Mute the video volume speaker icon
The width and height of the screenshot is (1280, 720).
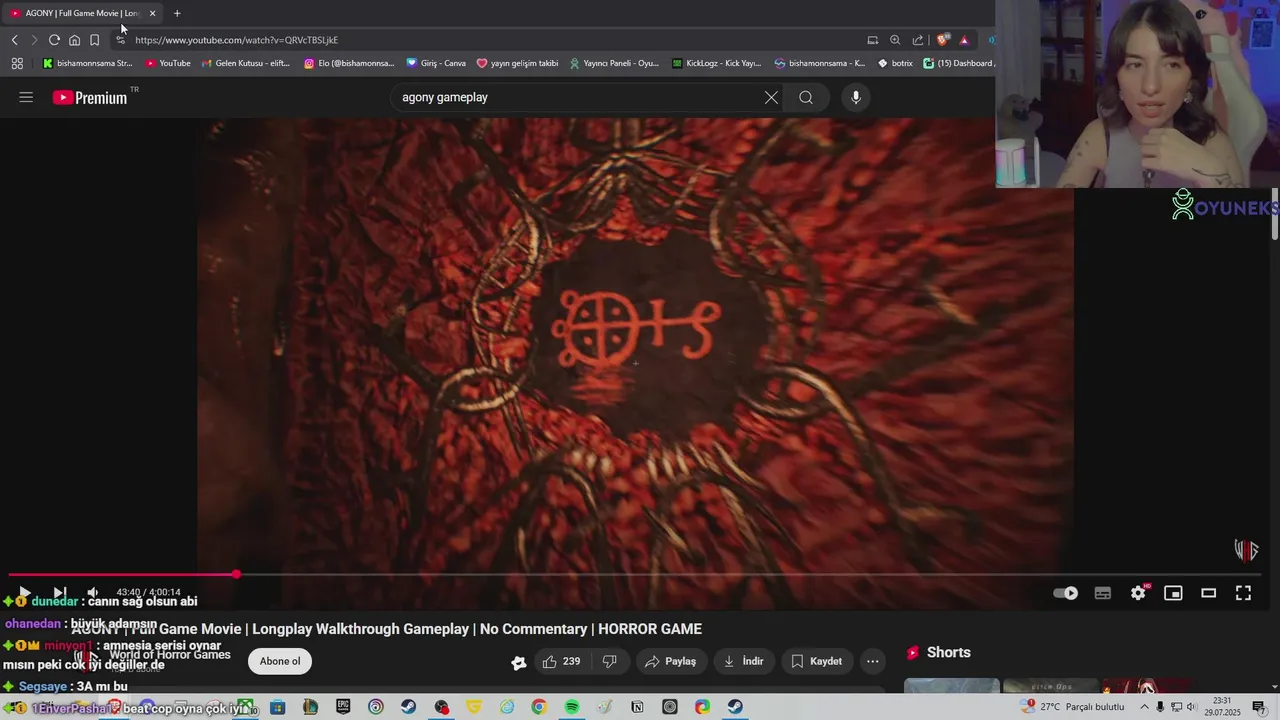point(93,593)
